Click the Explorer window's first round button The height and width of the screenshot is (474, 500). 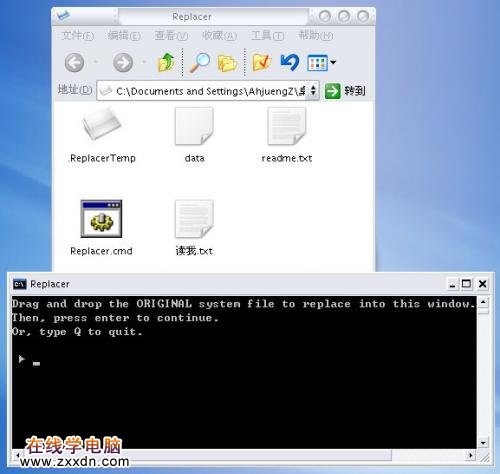click(325, 16)
